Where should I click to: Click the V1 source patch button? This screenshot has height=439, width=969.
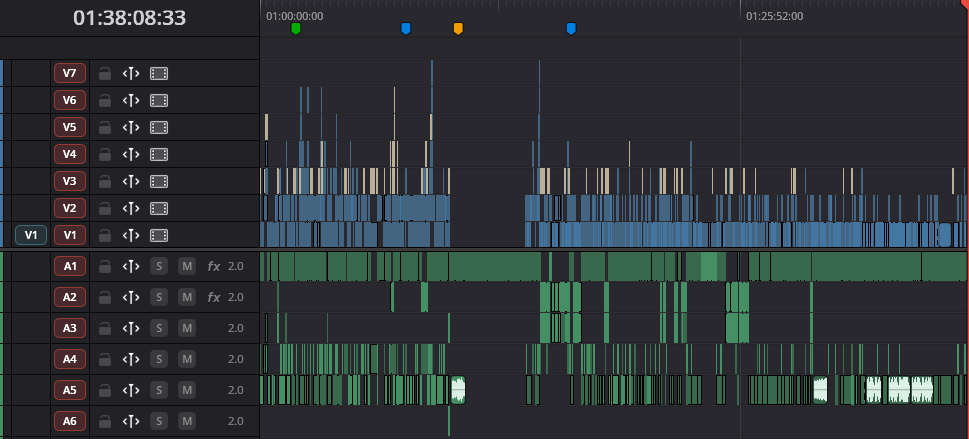[x=31, y=236]
